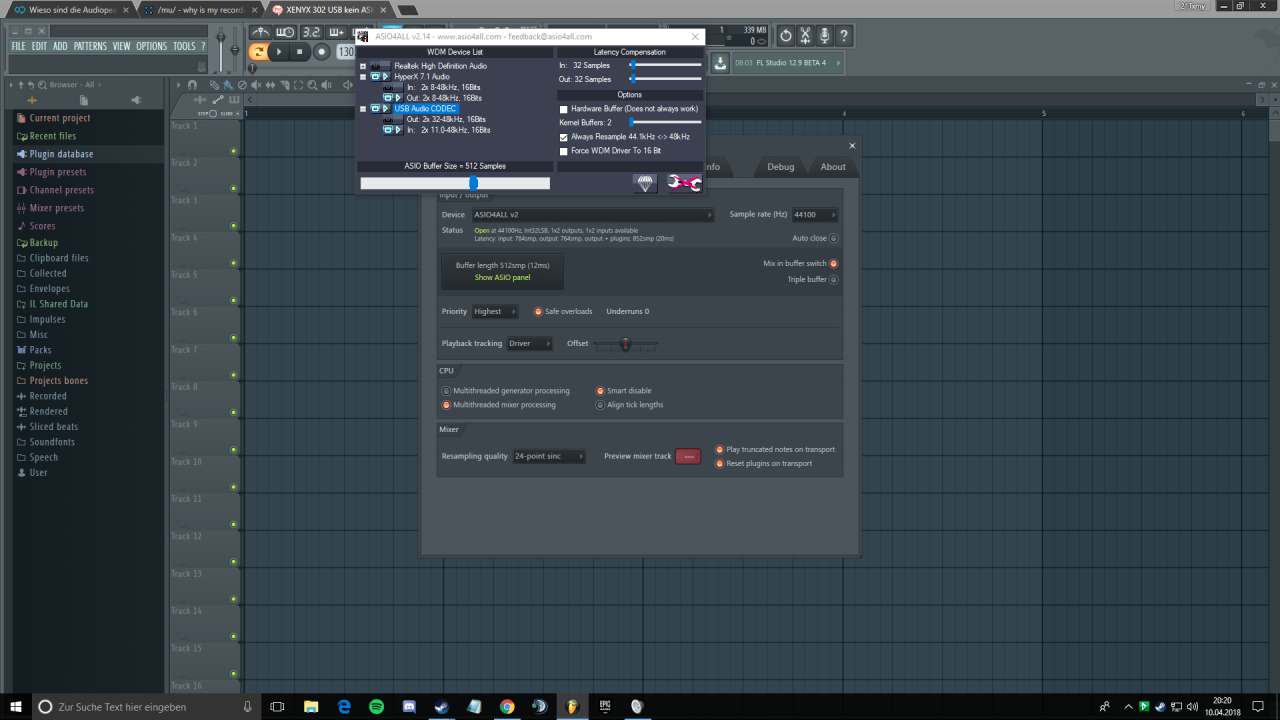Screen dimensions: 1280x720
Task: Switch to the Debug tab
Action: coord(781,167)
